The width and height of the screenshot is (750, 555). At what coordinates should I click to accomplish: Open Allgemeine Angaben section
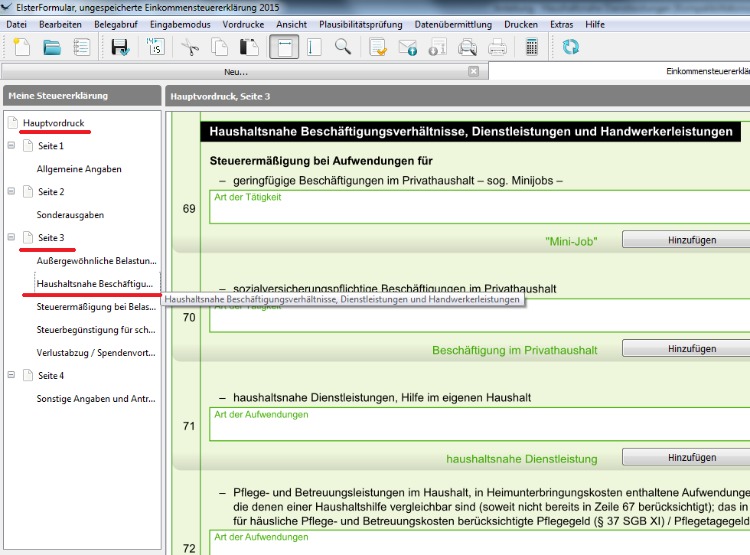pyautogui.click(x=79, y=169)
